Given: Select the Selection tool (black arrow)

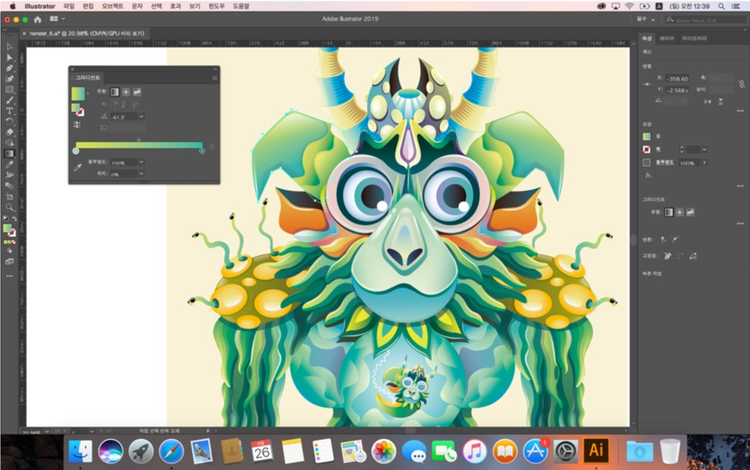Looking at the screenshot, I should pyautogui.click(x=10, y=47).
